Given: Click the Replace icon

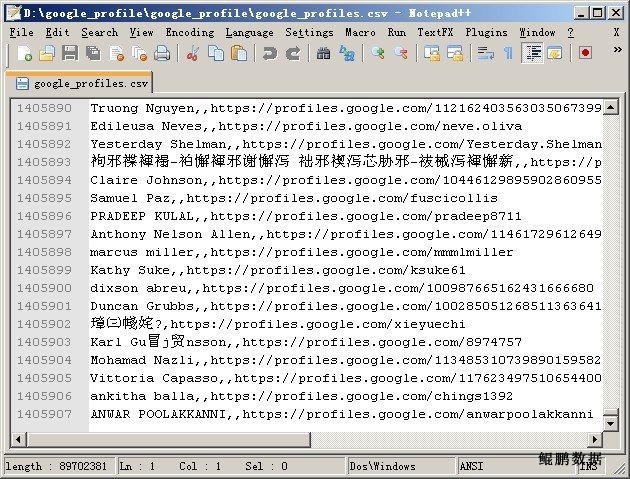Looking at the screenshot, I should pyautogui.click(x=347, y=53).
